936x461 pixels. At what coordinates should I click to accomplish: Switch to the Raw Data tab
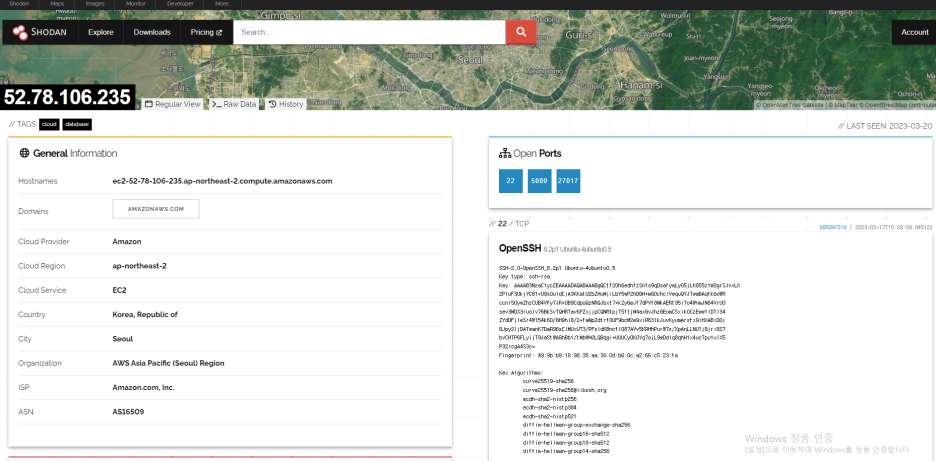tap(234, 104)
